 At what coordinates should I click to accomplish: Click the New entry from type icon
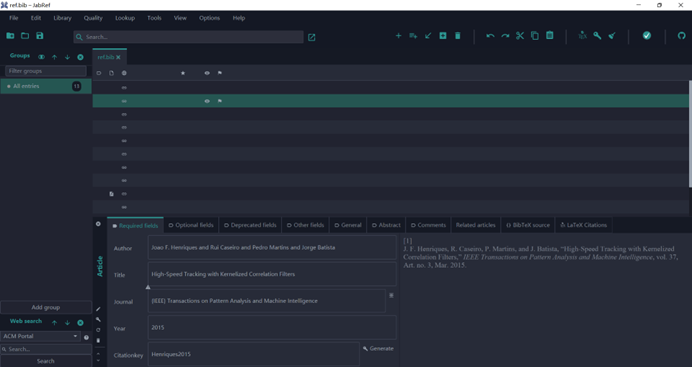[x=413, y=36]
